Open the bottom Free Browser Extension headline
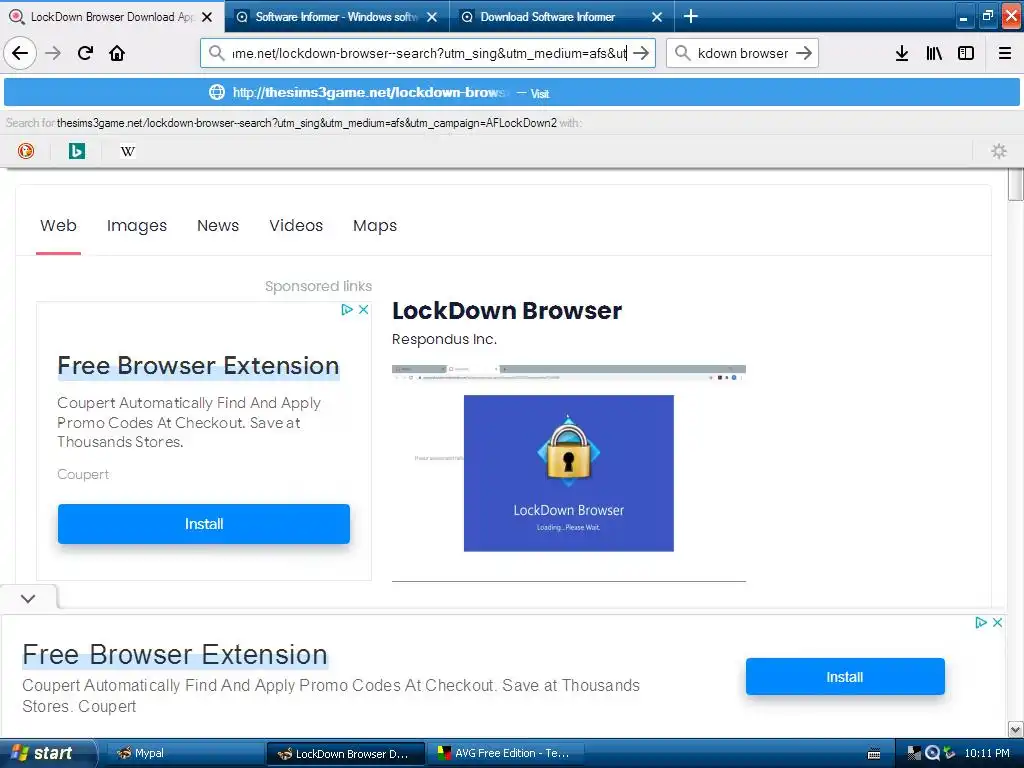 click(x=175, y=654)
